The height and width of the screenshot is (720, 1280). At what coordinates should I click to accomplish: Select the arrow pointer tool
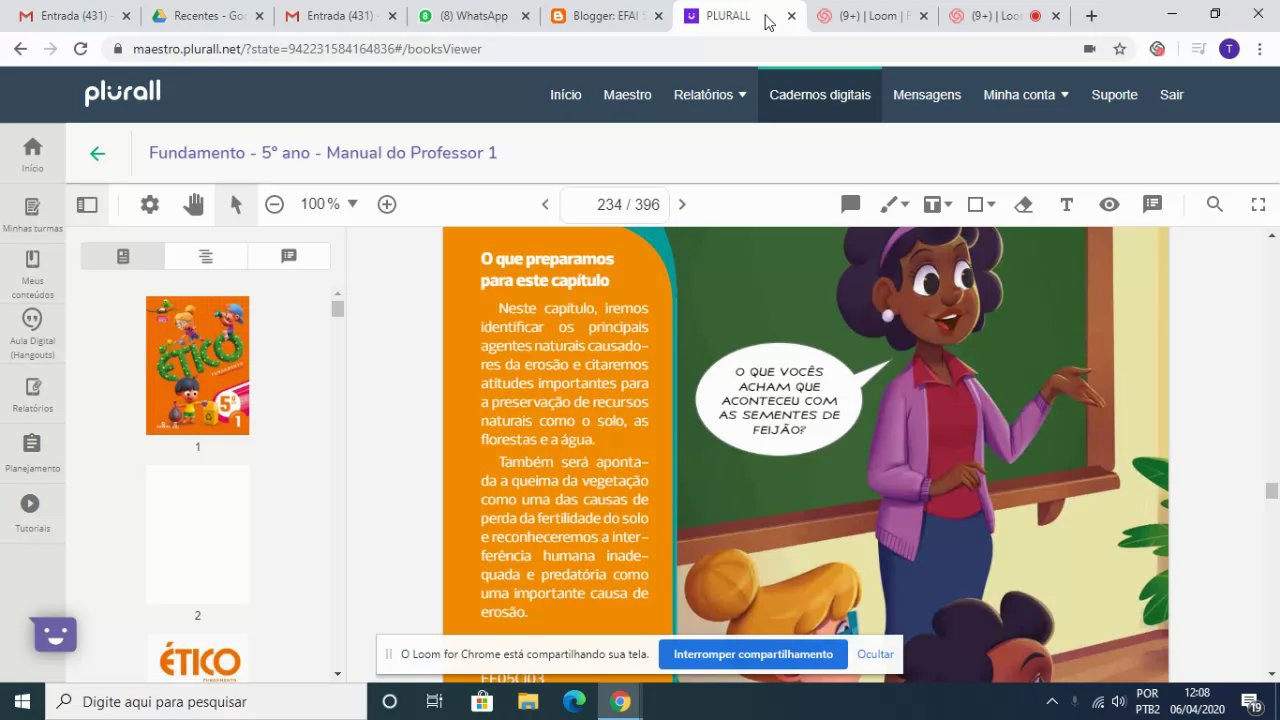tap(236, 204)
